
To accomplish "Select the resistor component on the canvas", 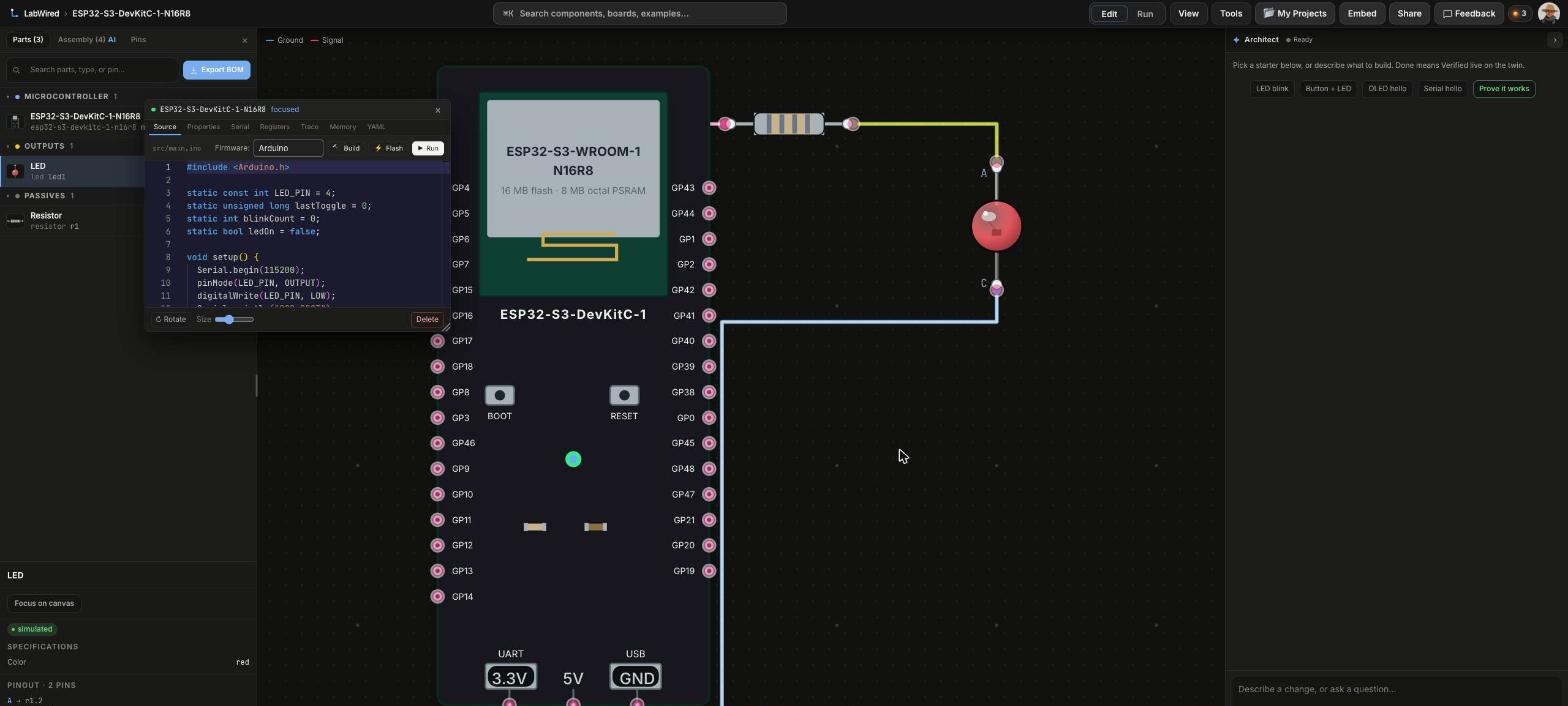I will tap(789, 124).
